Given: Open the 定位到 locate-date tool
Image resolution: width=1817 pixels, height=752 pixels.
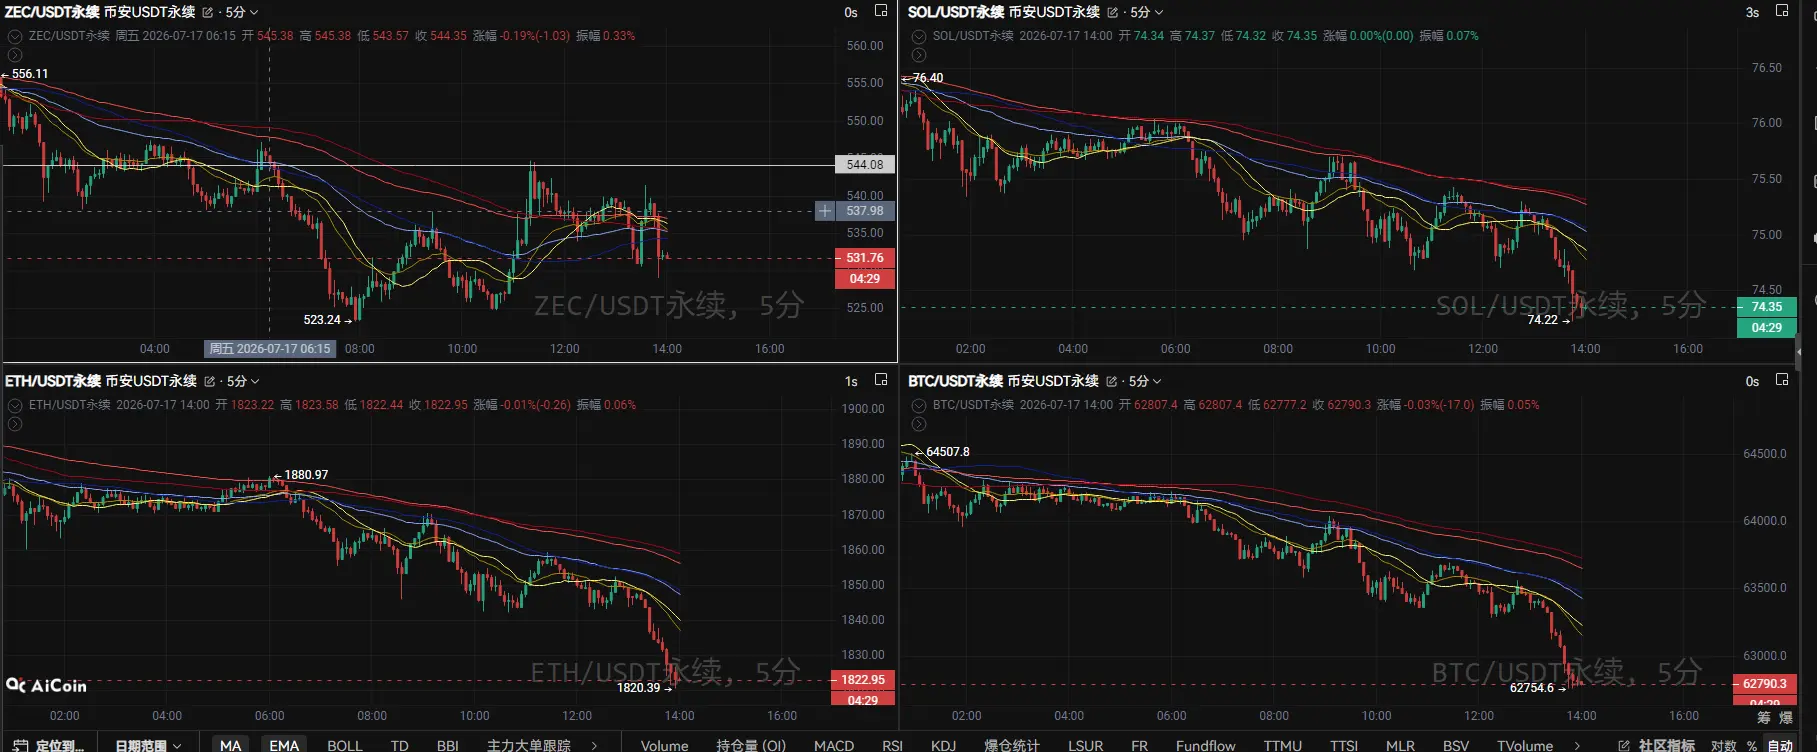Looking at the screenshot, I should (49, 745).
